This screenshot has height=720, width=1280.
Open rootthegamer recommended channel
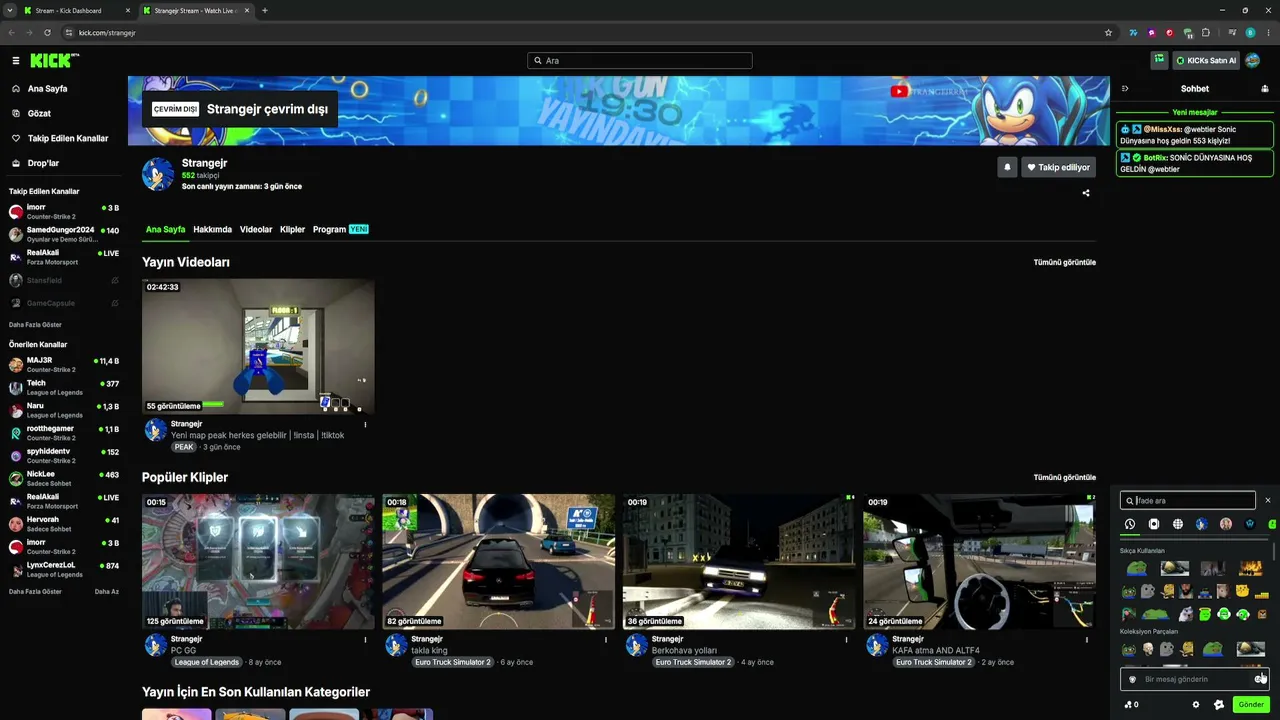pos(64,433)
